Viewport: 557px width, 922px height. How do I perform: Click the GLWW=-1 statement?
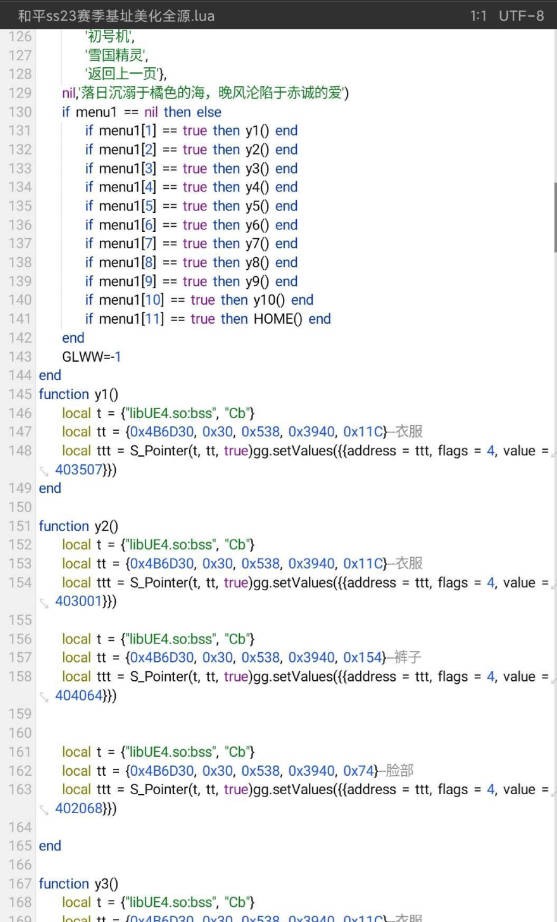[x=91, y=356]
